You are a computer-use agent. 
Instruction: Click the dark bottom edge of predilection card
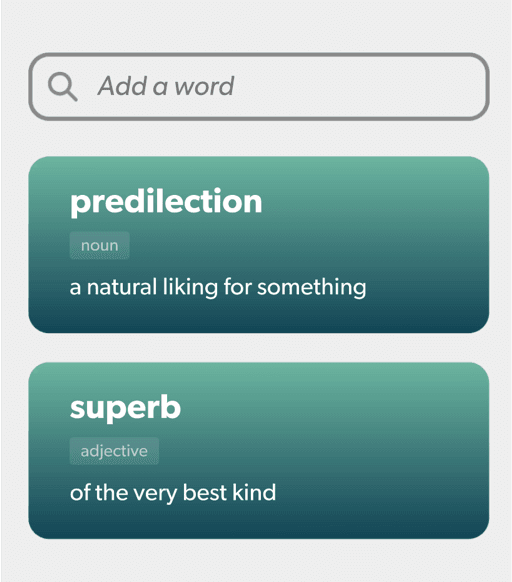click(259, 325)
